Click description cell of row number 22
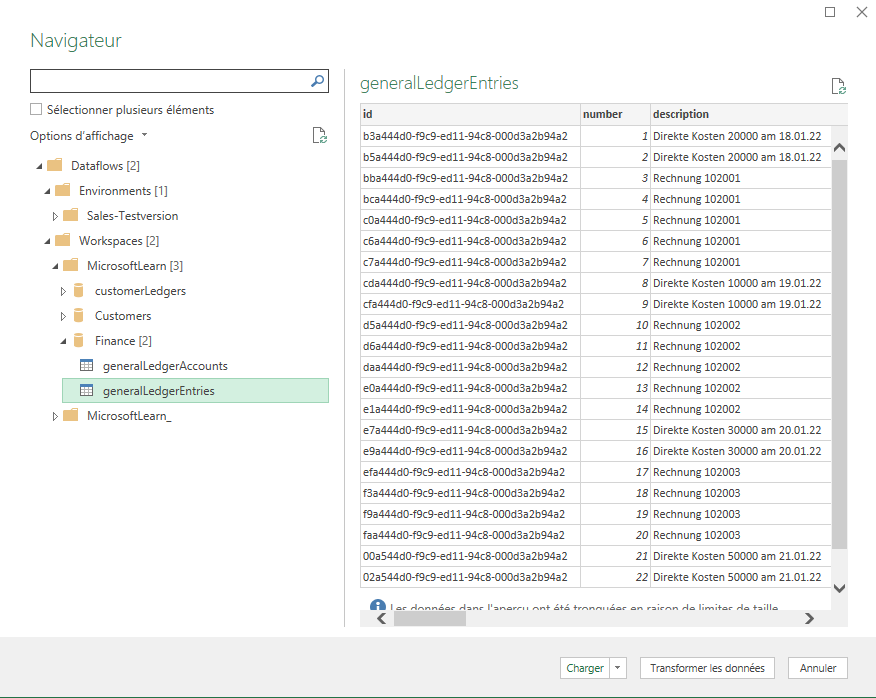 [x=740, y=577]
